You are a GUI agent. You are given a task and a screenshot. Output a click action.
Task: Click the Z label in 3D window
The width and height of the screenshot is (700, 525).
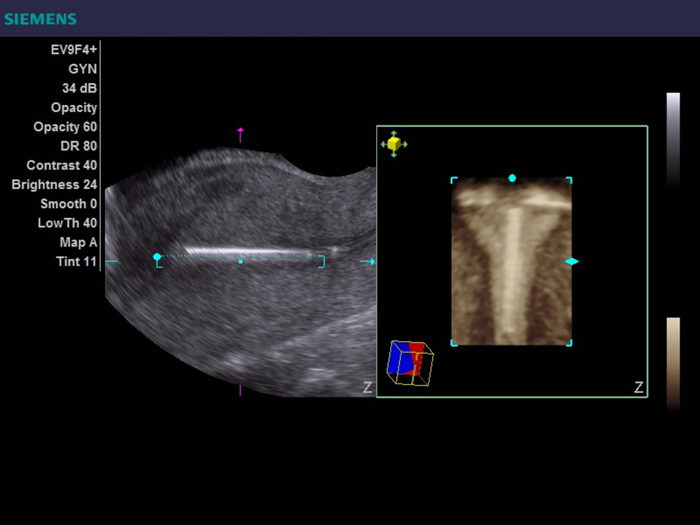(639, 387)
